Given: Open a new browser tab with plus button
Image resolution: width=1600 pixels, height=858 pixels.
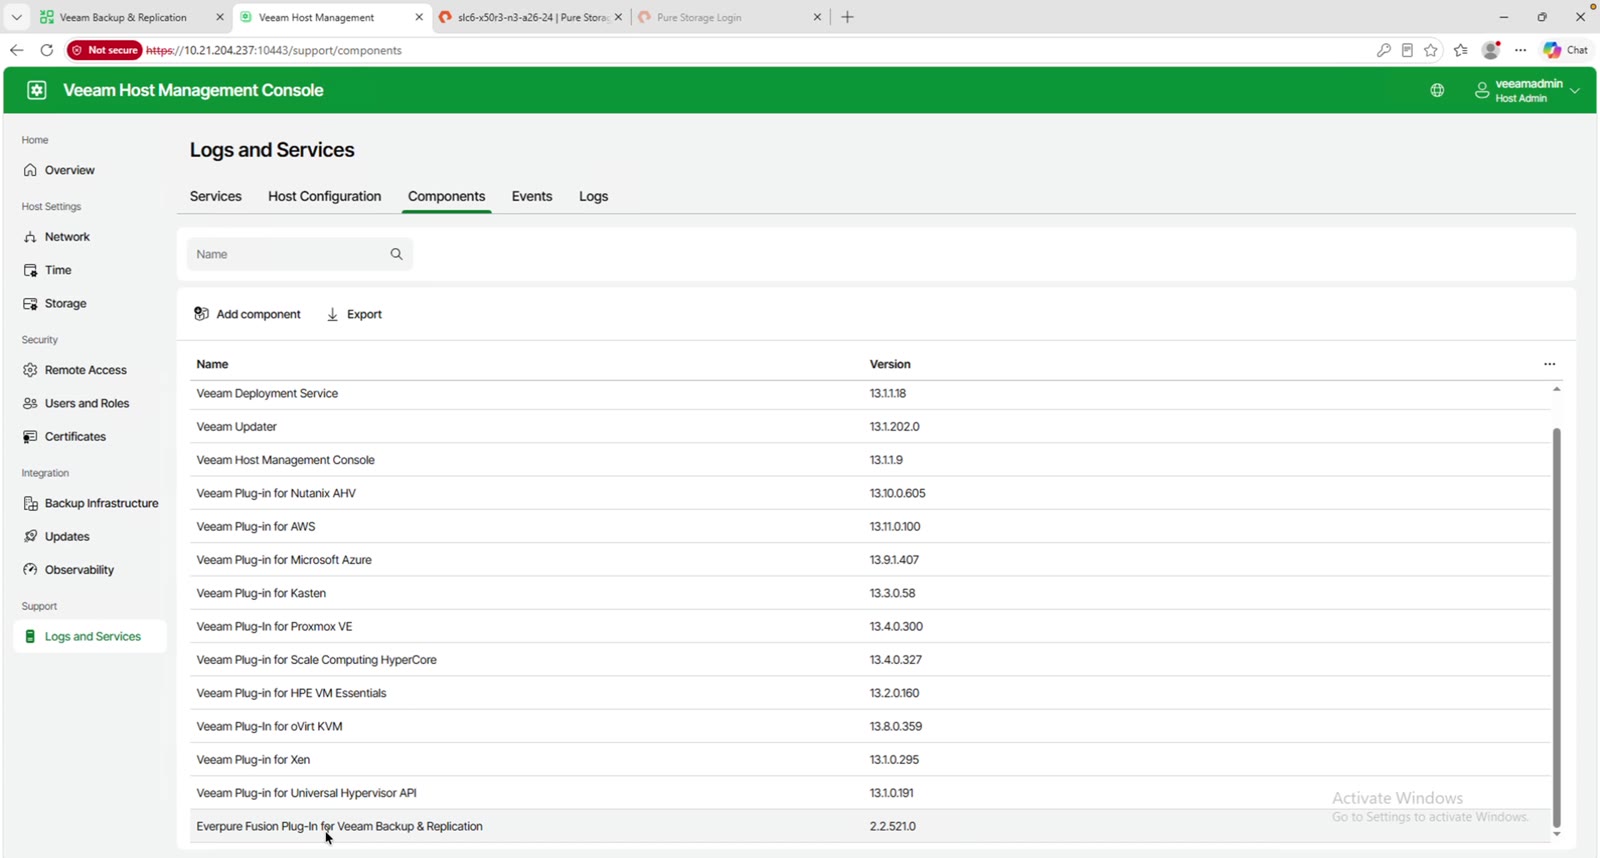Looking at the screenshot, I should (x=847, y=17).
